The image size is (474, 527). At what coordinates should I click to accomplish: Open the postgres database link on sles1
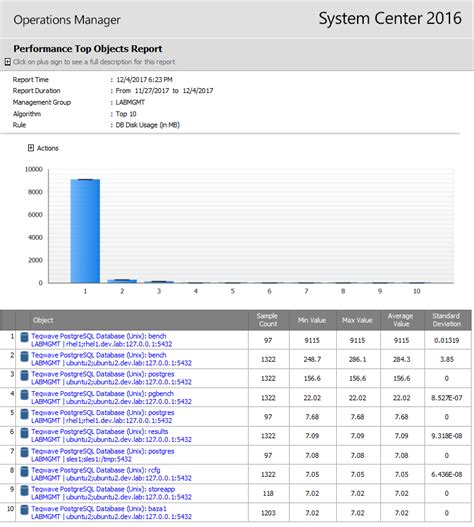pos(103,455)
